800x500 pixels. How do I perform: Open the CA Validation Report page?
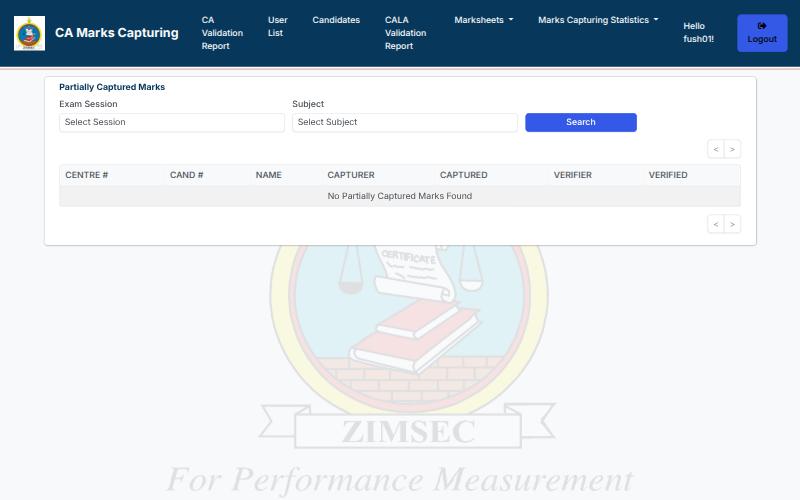point(222,33)
